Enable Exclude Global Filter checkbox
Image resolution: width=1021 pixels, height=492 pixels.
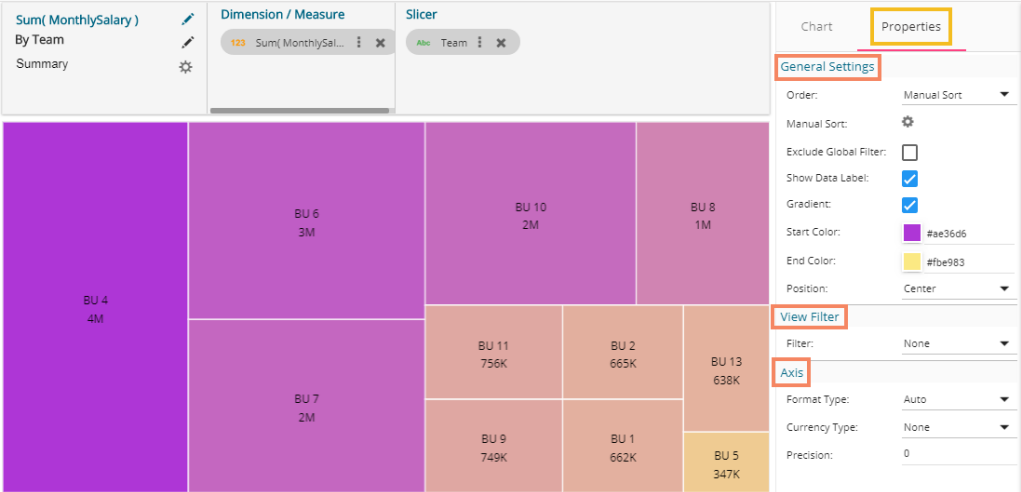[x=910, y=152]
